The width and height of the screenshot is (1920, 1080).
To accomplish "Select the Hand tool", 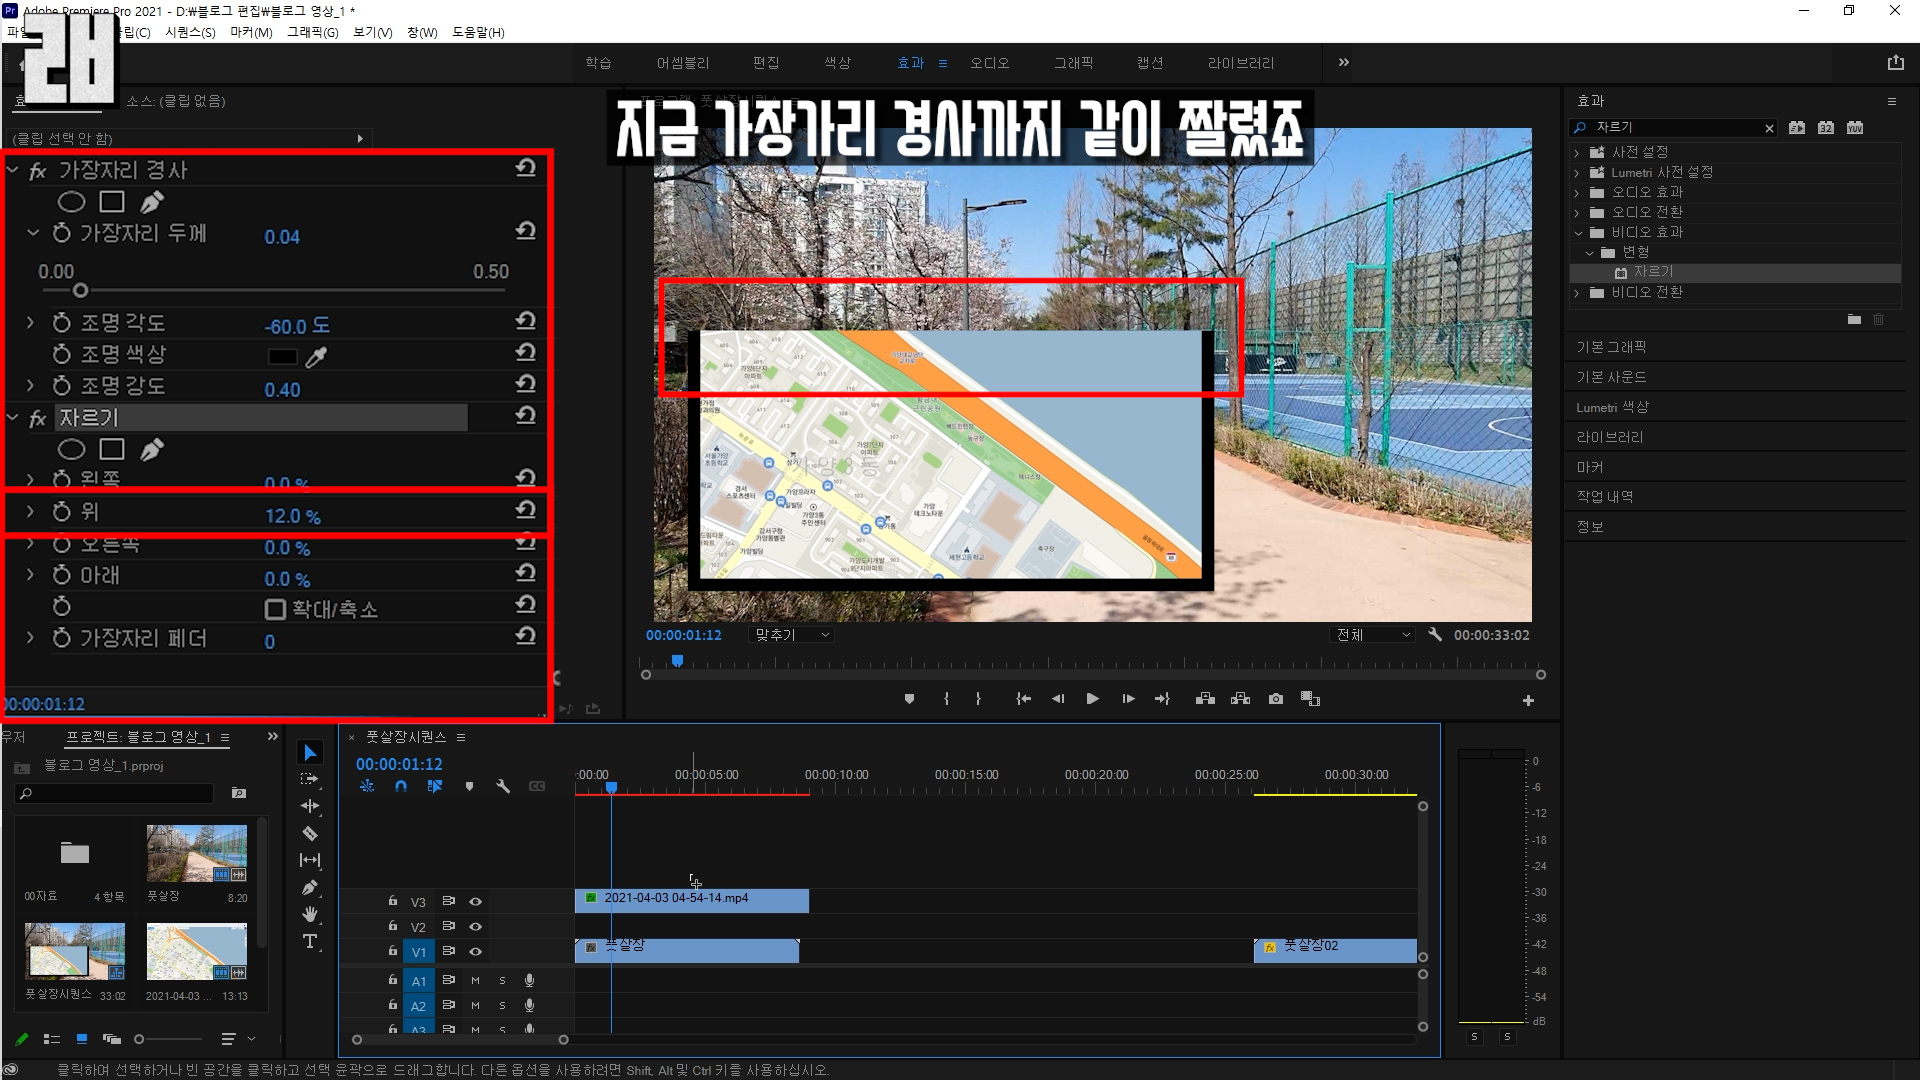I will point(310,914).
